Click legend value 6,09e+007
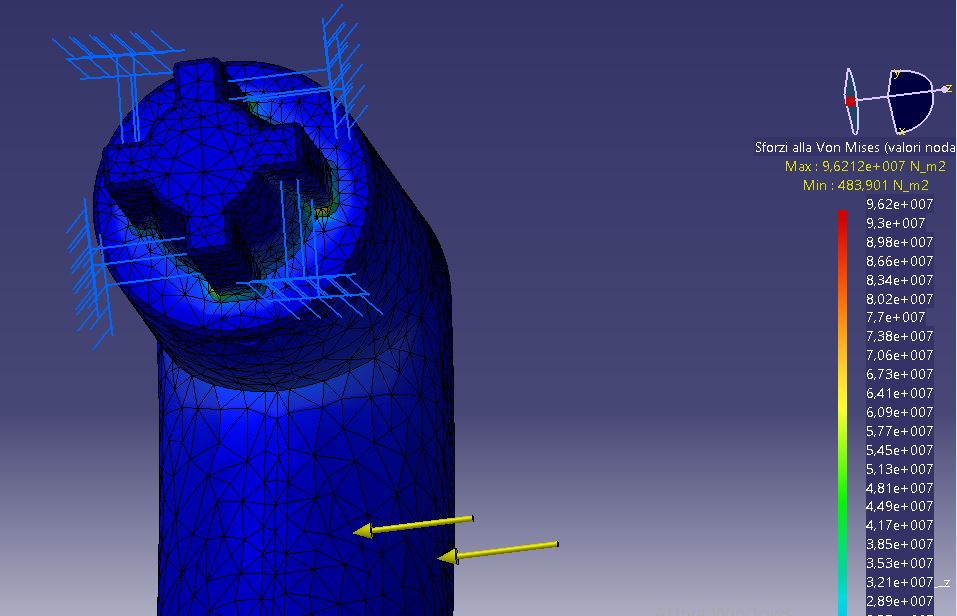Viewport: 957px width, 616px height. [900, 412]
